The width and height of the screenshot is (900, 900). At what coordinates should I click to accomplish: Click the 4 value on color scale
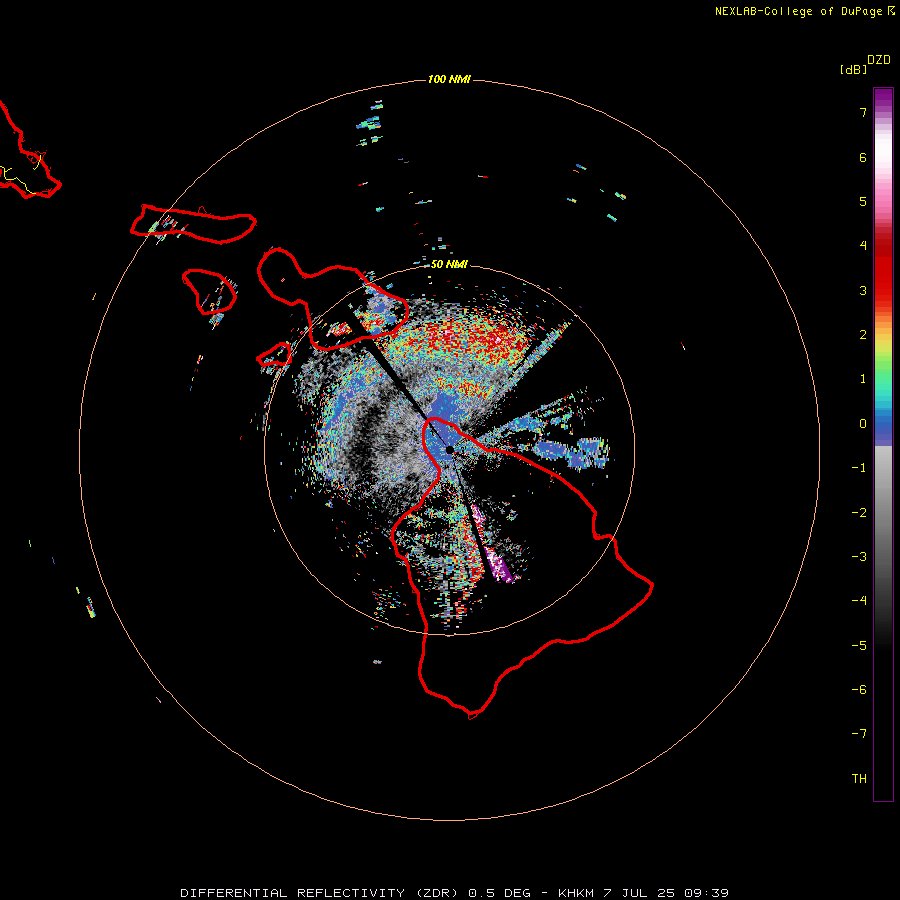[x=863, y=246]
